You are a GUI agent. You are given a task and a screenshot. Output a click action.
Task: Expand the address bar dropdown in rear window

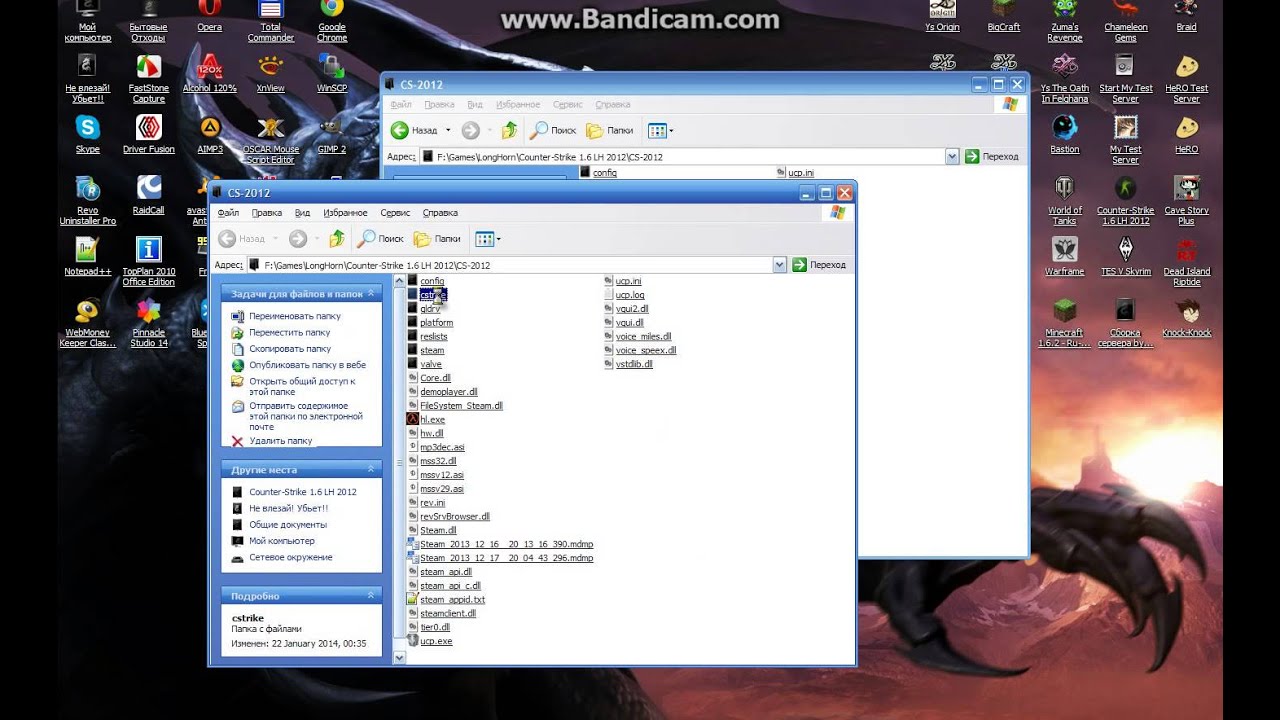click(952, 157)
